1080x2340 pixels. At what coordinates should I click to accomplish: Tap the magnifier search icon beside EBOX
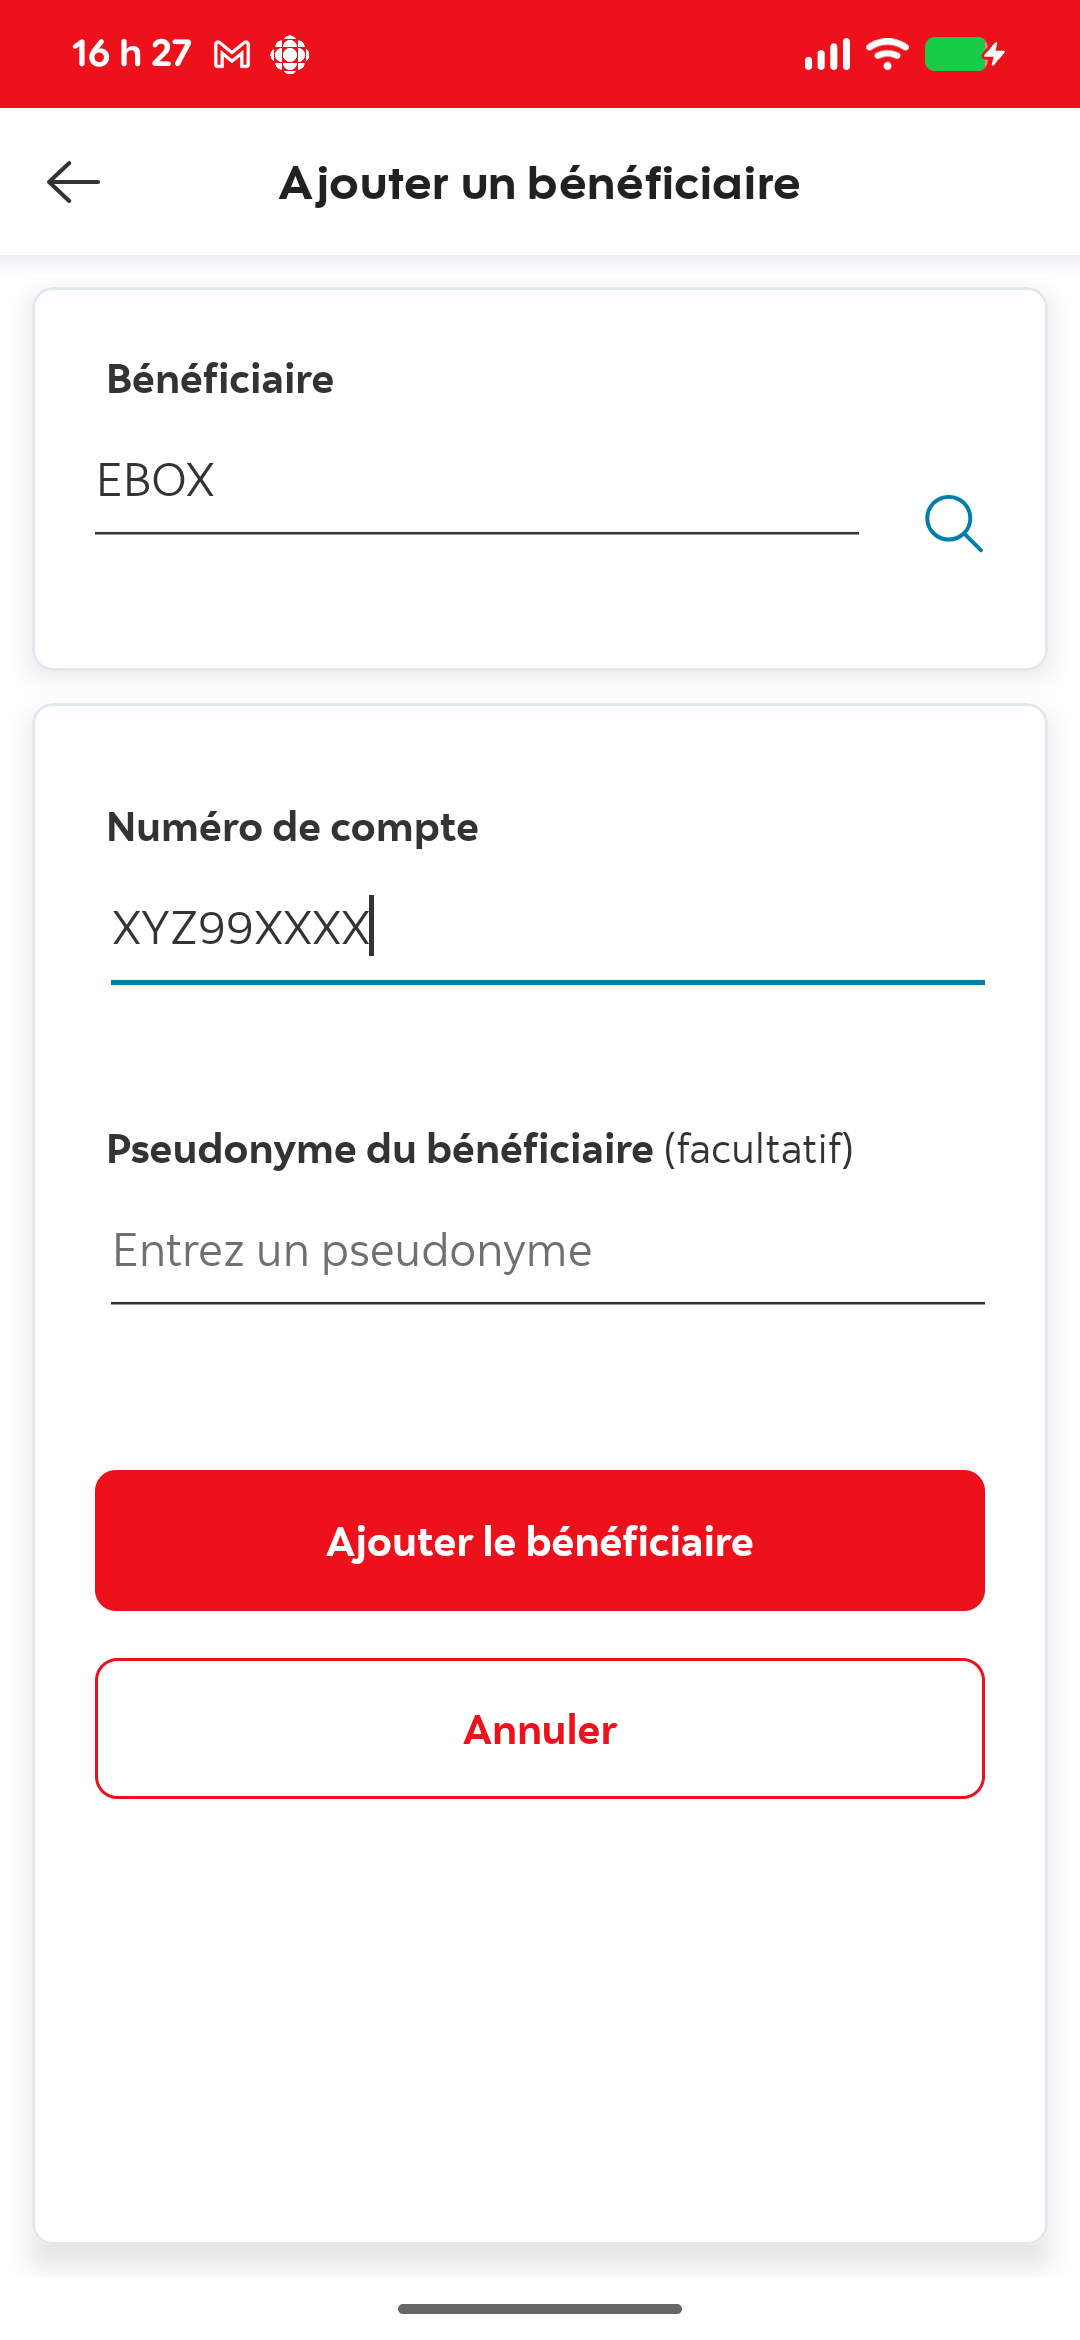click(953, 523)
